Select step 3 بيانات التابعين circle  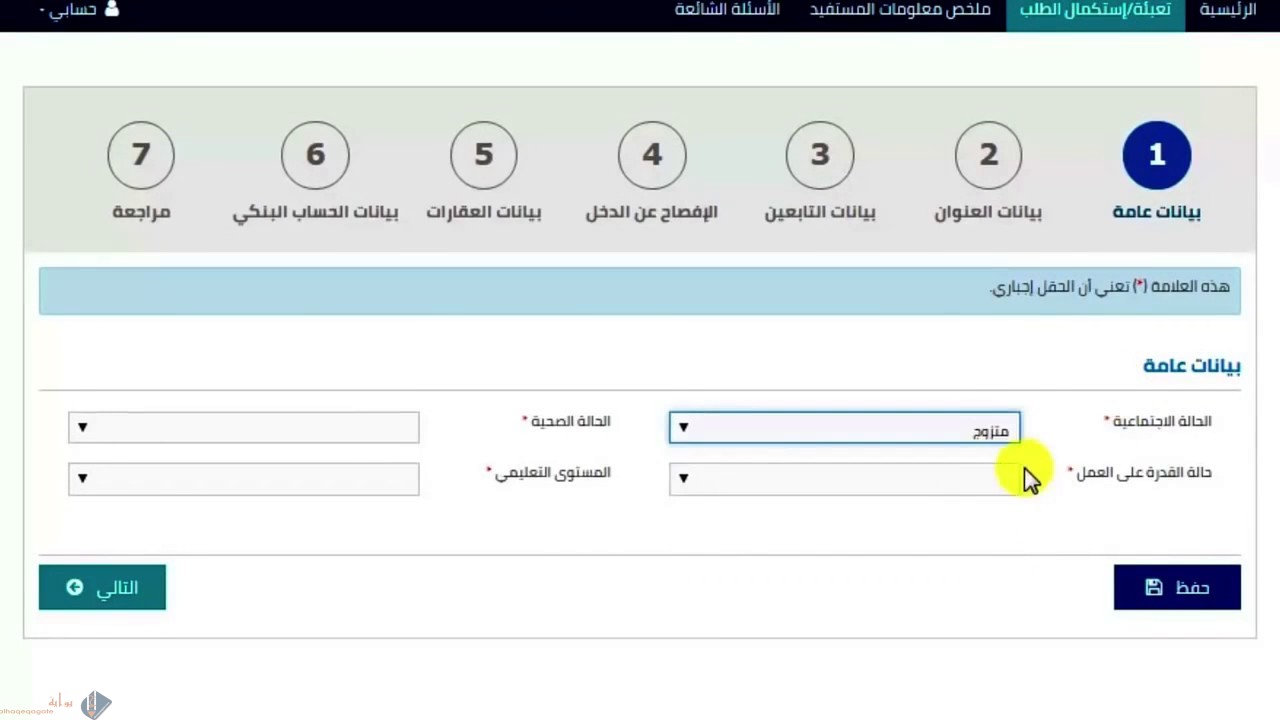point(820,155)
